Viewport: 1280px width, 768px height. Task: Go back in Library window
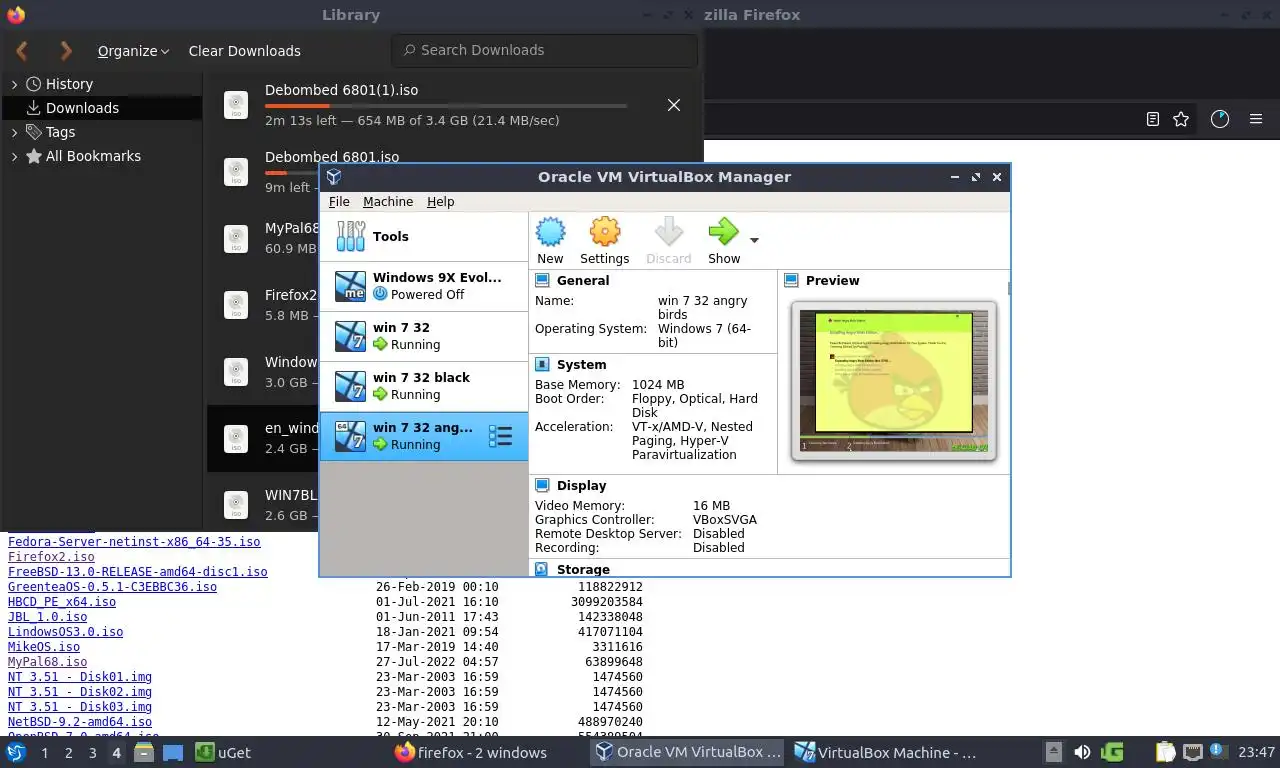22,51
